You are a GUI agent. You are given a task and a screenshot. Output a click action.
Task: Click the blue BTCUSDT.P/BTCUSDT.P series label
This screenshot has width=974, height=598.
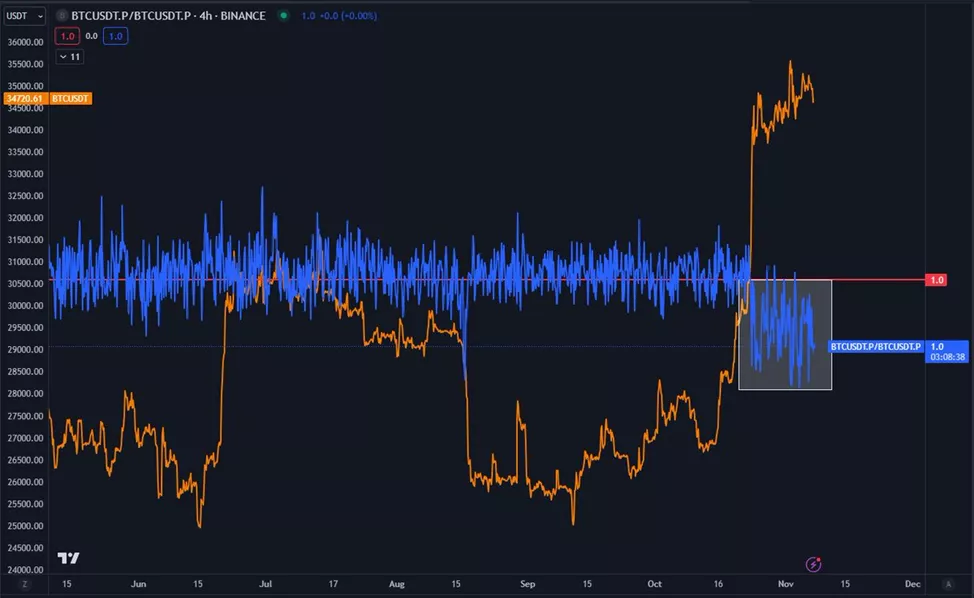click(875, 346)
